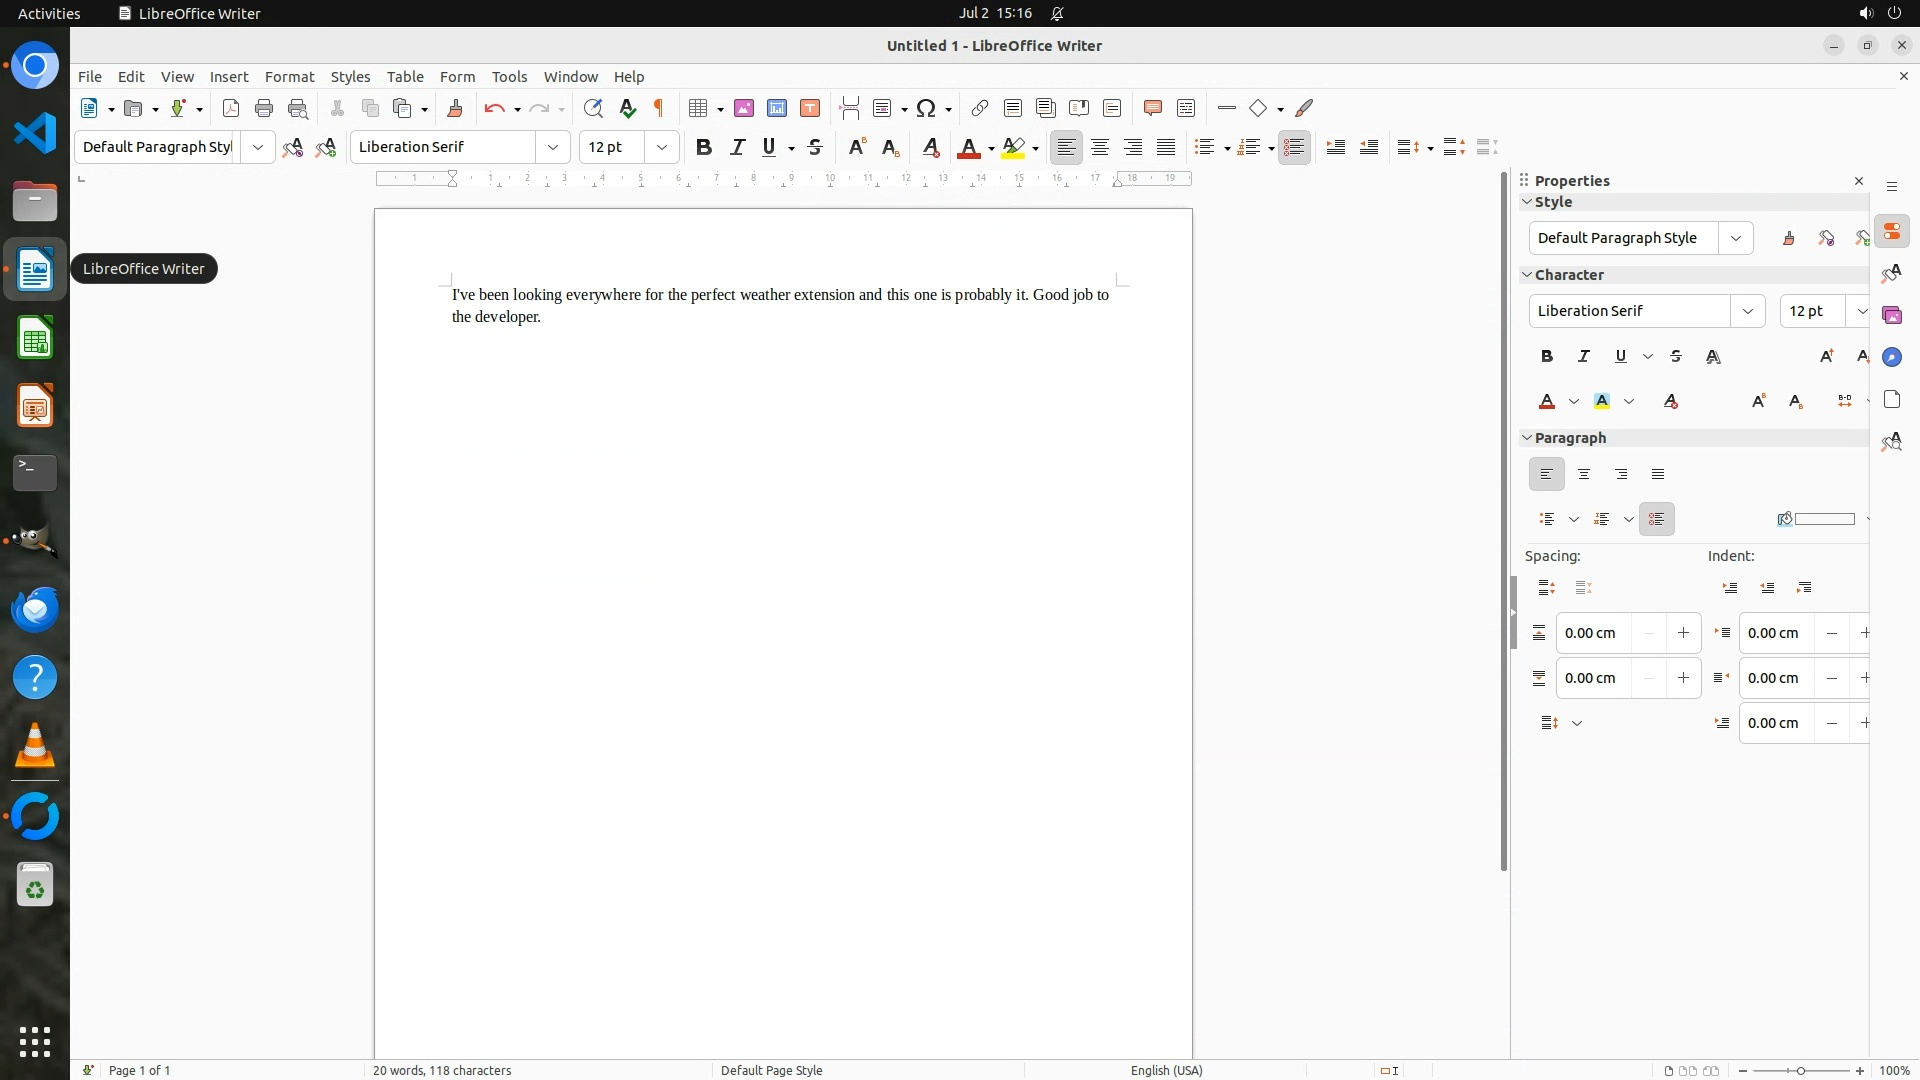1920x1080 pixels.
Task: Click the Insert Special Character omega icon
Action: tap(926, 108)
